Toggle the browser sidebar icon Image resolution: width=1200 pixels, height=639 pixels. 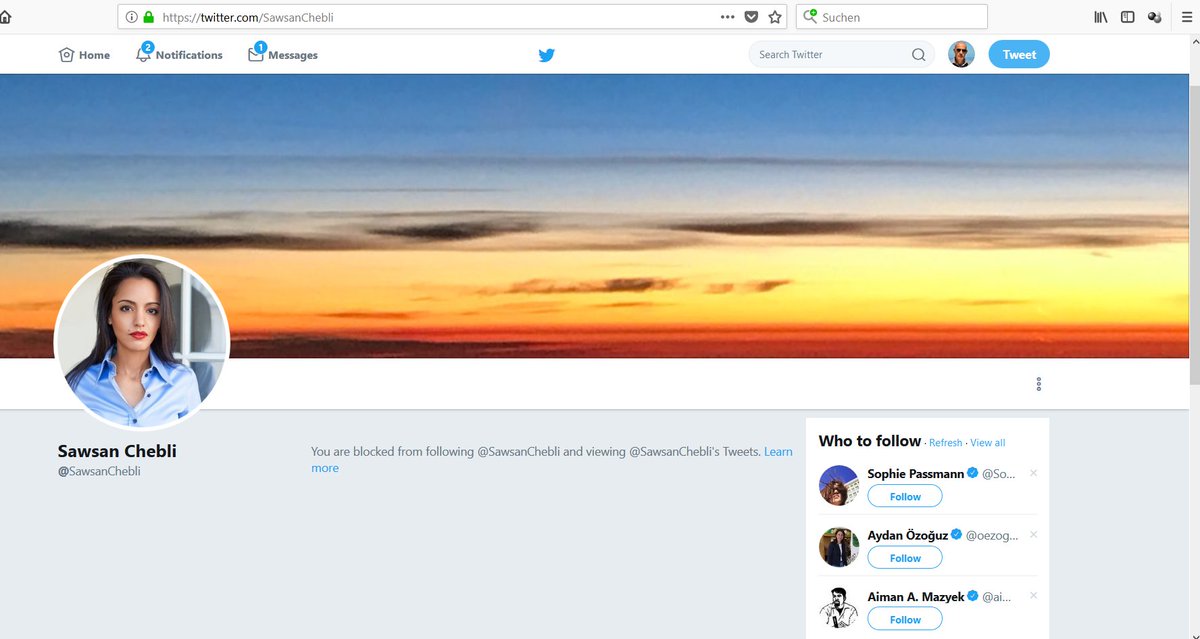pyautogui.click(x=1127, y=17)
